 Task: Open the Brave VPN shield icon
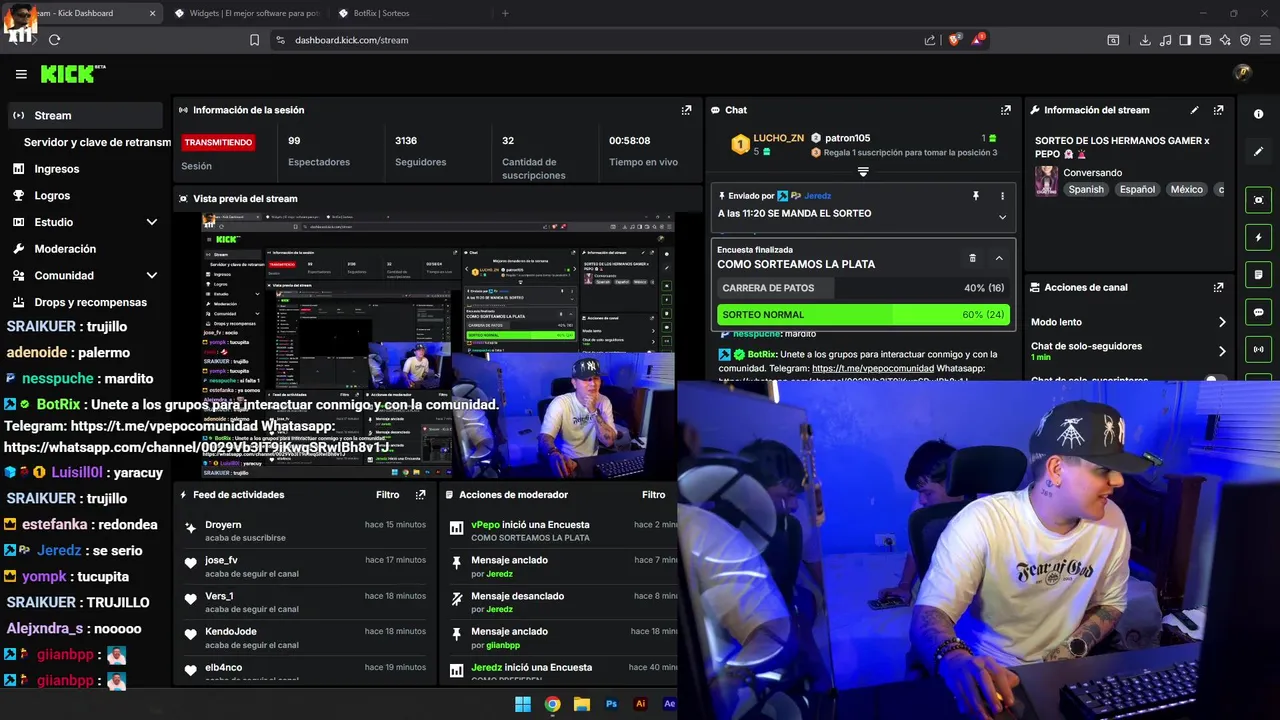point(1245,40)
